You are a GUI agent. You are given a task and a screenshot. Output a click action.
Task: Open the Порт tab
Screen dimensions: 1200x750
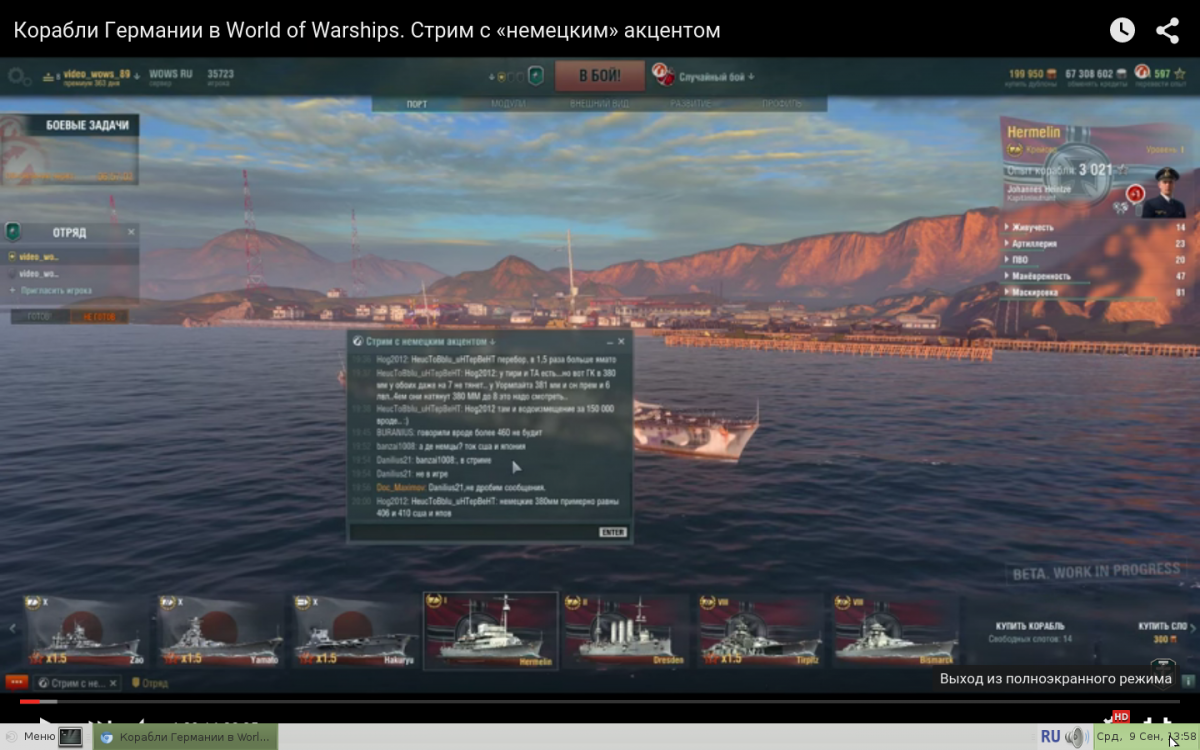click(417, 104)
